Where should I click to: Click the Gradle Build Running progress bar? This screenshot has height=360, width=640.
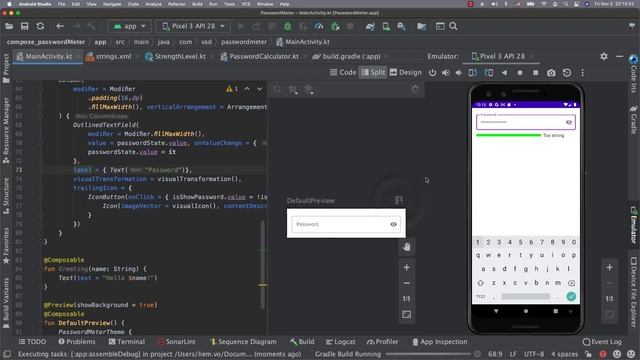(x=429, y=354)
